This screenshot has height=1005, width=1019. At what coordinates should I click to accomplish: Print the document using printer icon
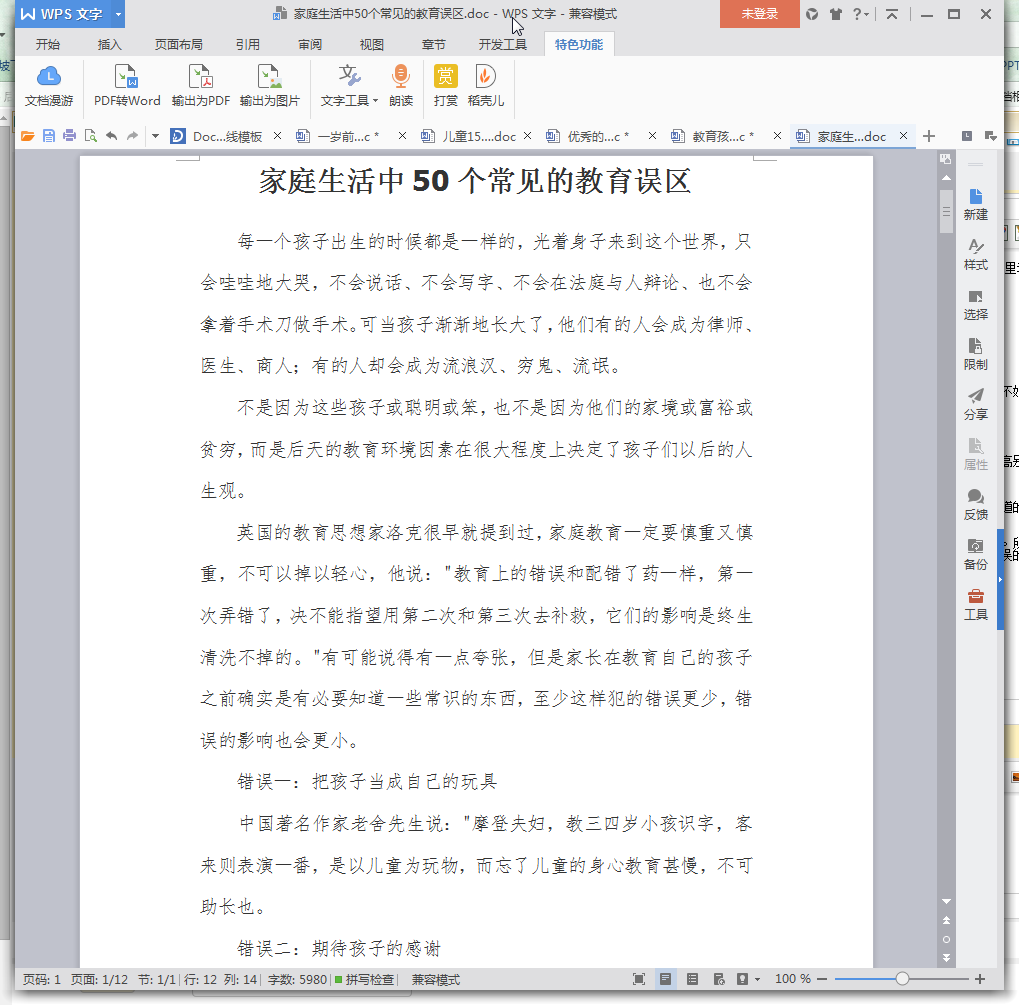click(70, 136)
